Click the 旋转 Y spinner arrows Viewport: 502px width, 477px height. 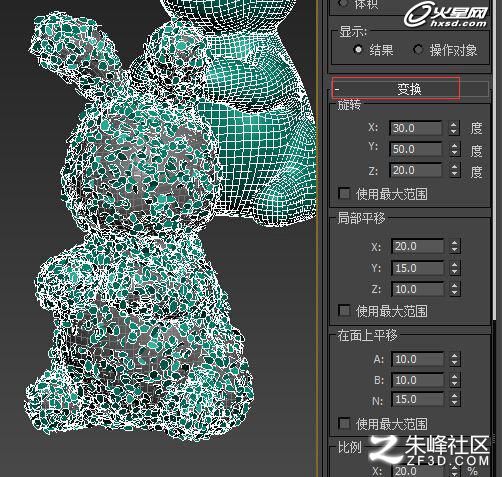[454, 149]
